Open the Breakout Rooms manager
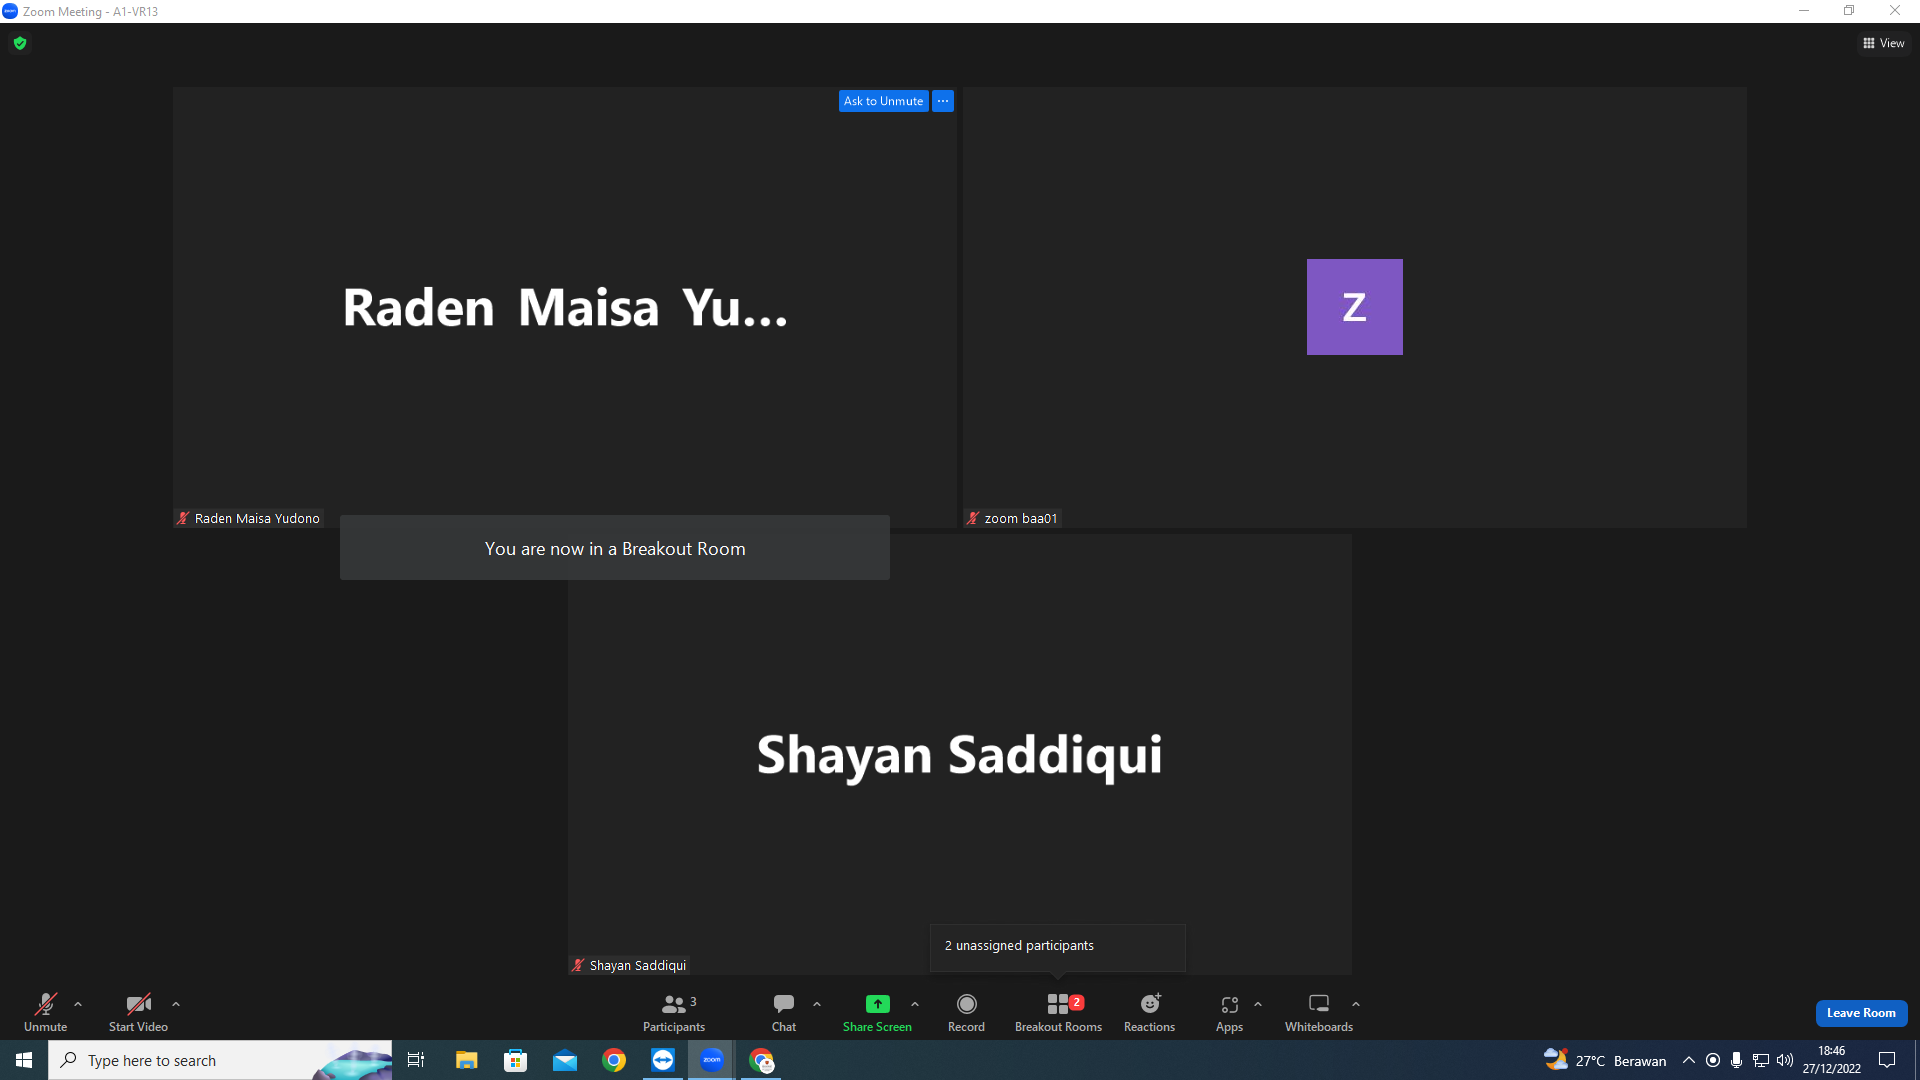Screen dimensions: 1920x1080 1058,1012
